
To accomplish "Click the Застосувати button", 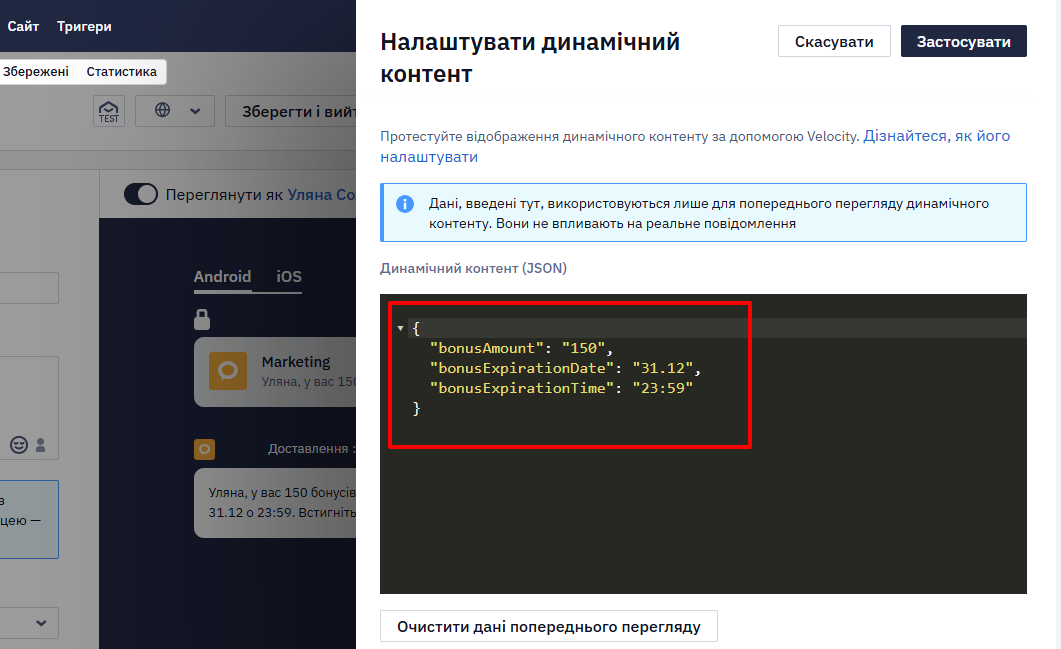I will point(964,41).
